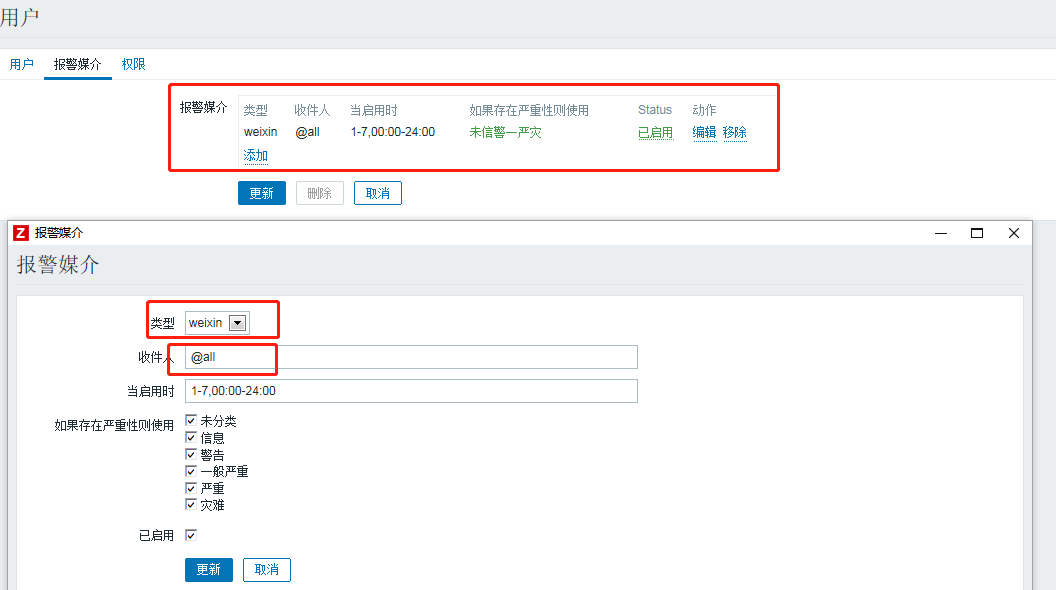This screenshot has width=1056, height=590.
Task: Uncheck the 信息 severity checkbox
Action: (x=191, y=438)
